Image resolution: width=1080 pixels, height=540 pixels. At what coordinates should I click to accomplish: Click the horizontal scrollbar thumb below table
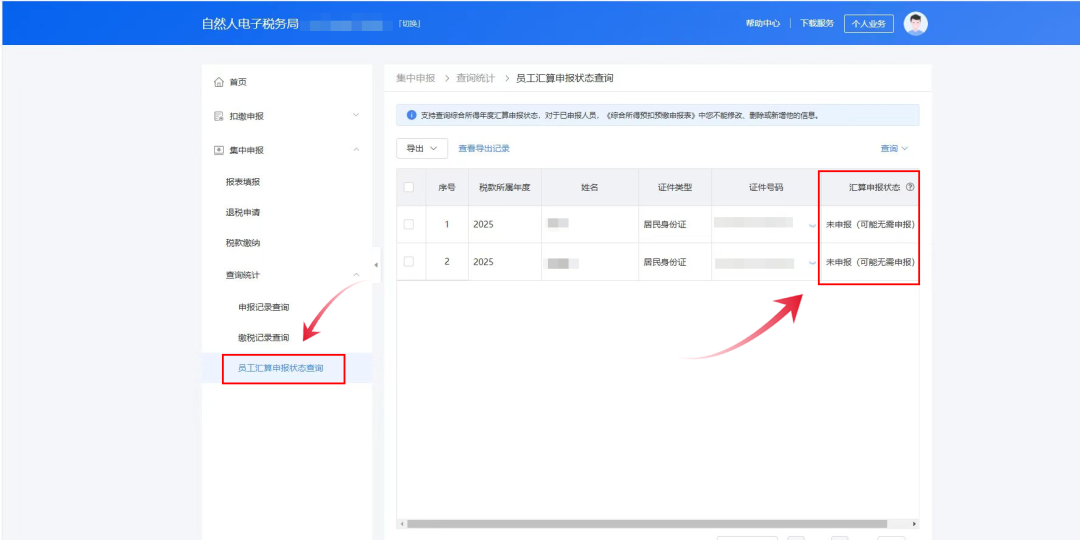point(647,523)
